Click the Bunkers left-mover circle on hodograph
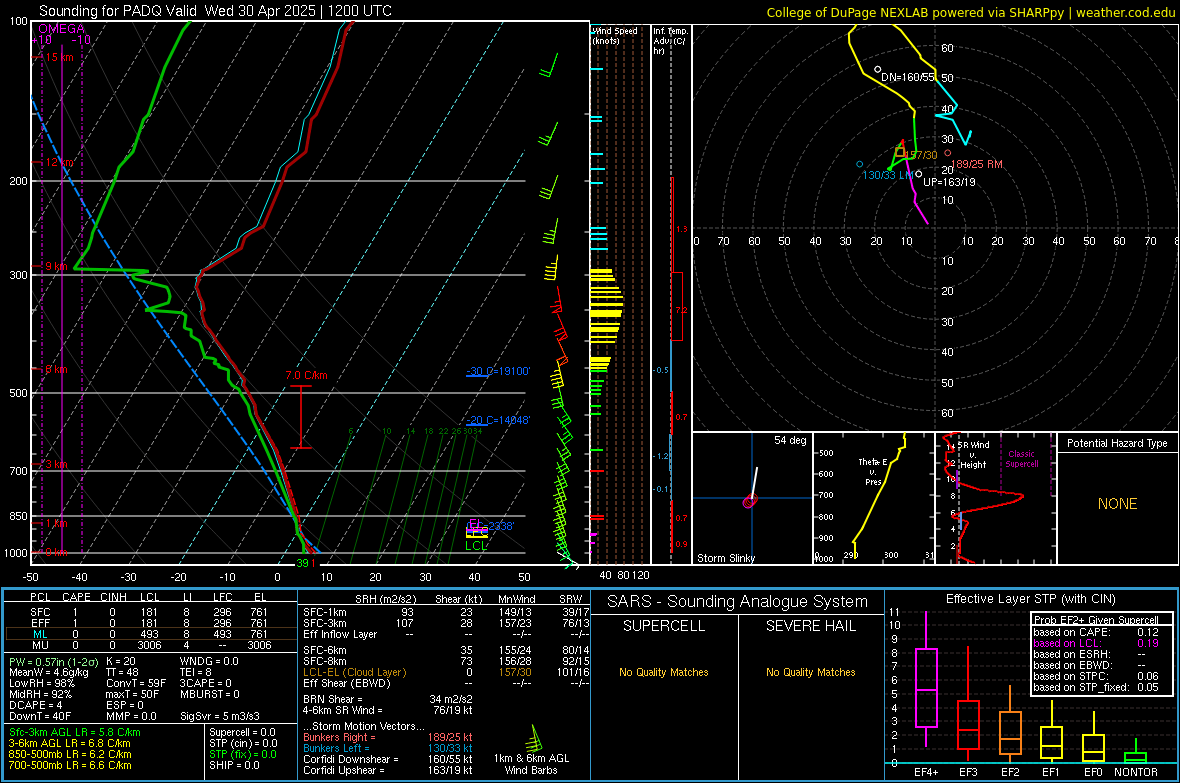 [x=859, y=164]
